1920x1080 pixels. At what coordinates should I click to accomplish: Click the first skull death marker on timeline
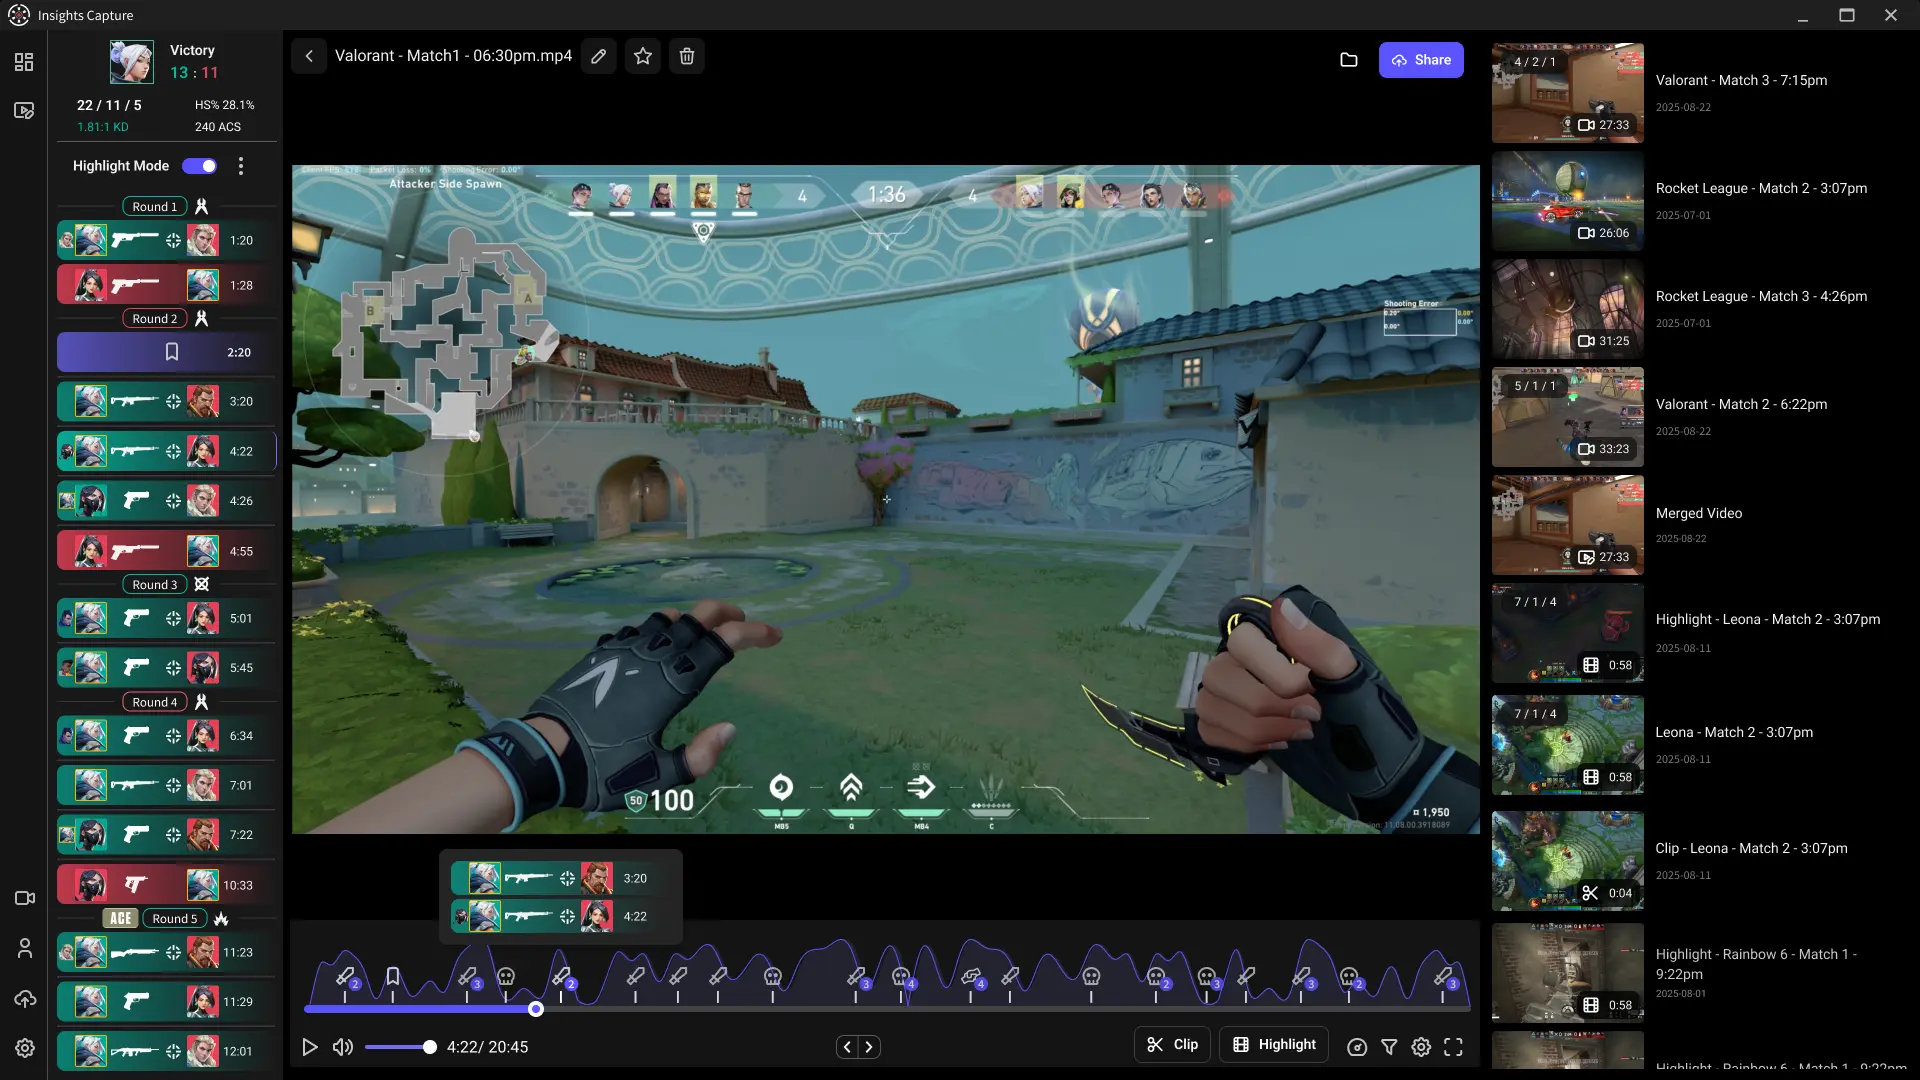[x=506, y=976]
